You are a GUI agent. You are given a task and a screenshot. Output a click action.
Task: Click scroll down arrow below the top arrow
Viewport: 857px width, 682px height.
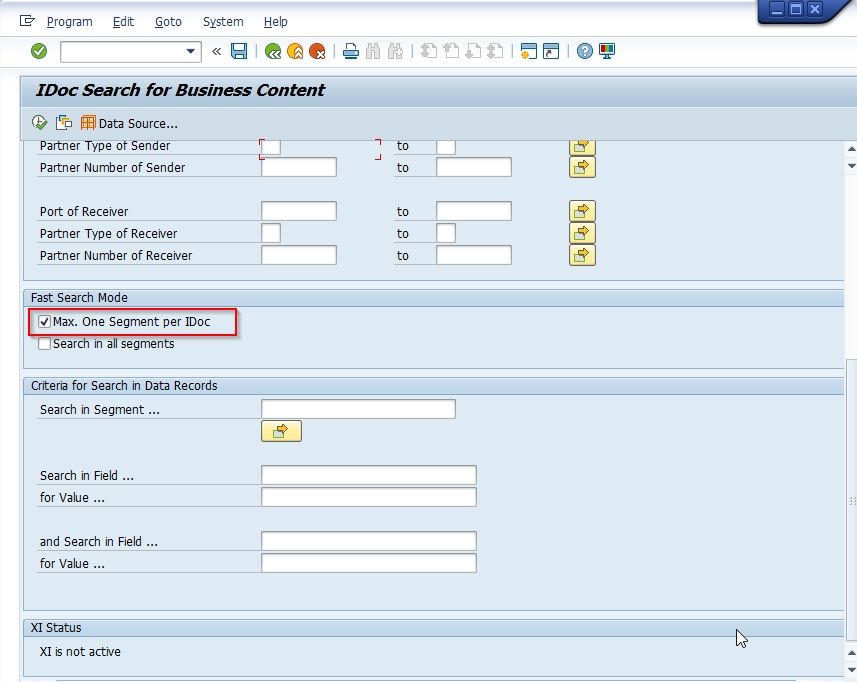click(852, 166)
